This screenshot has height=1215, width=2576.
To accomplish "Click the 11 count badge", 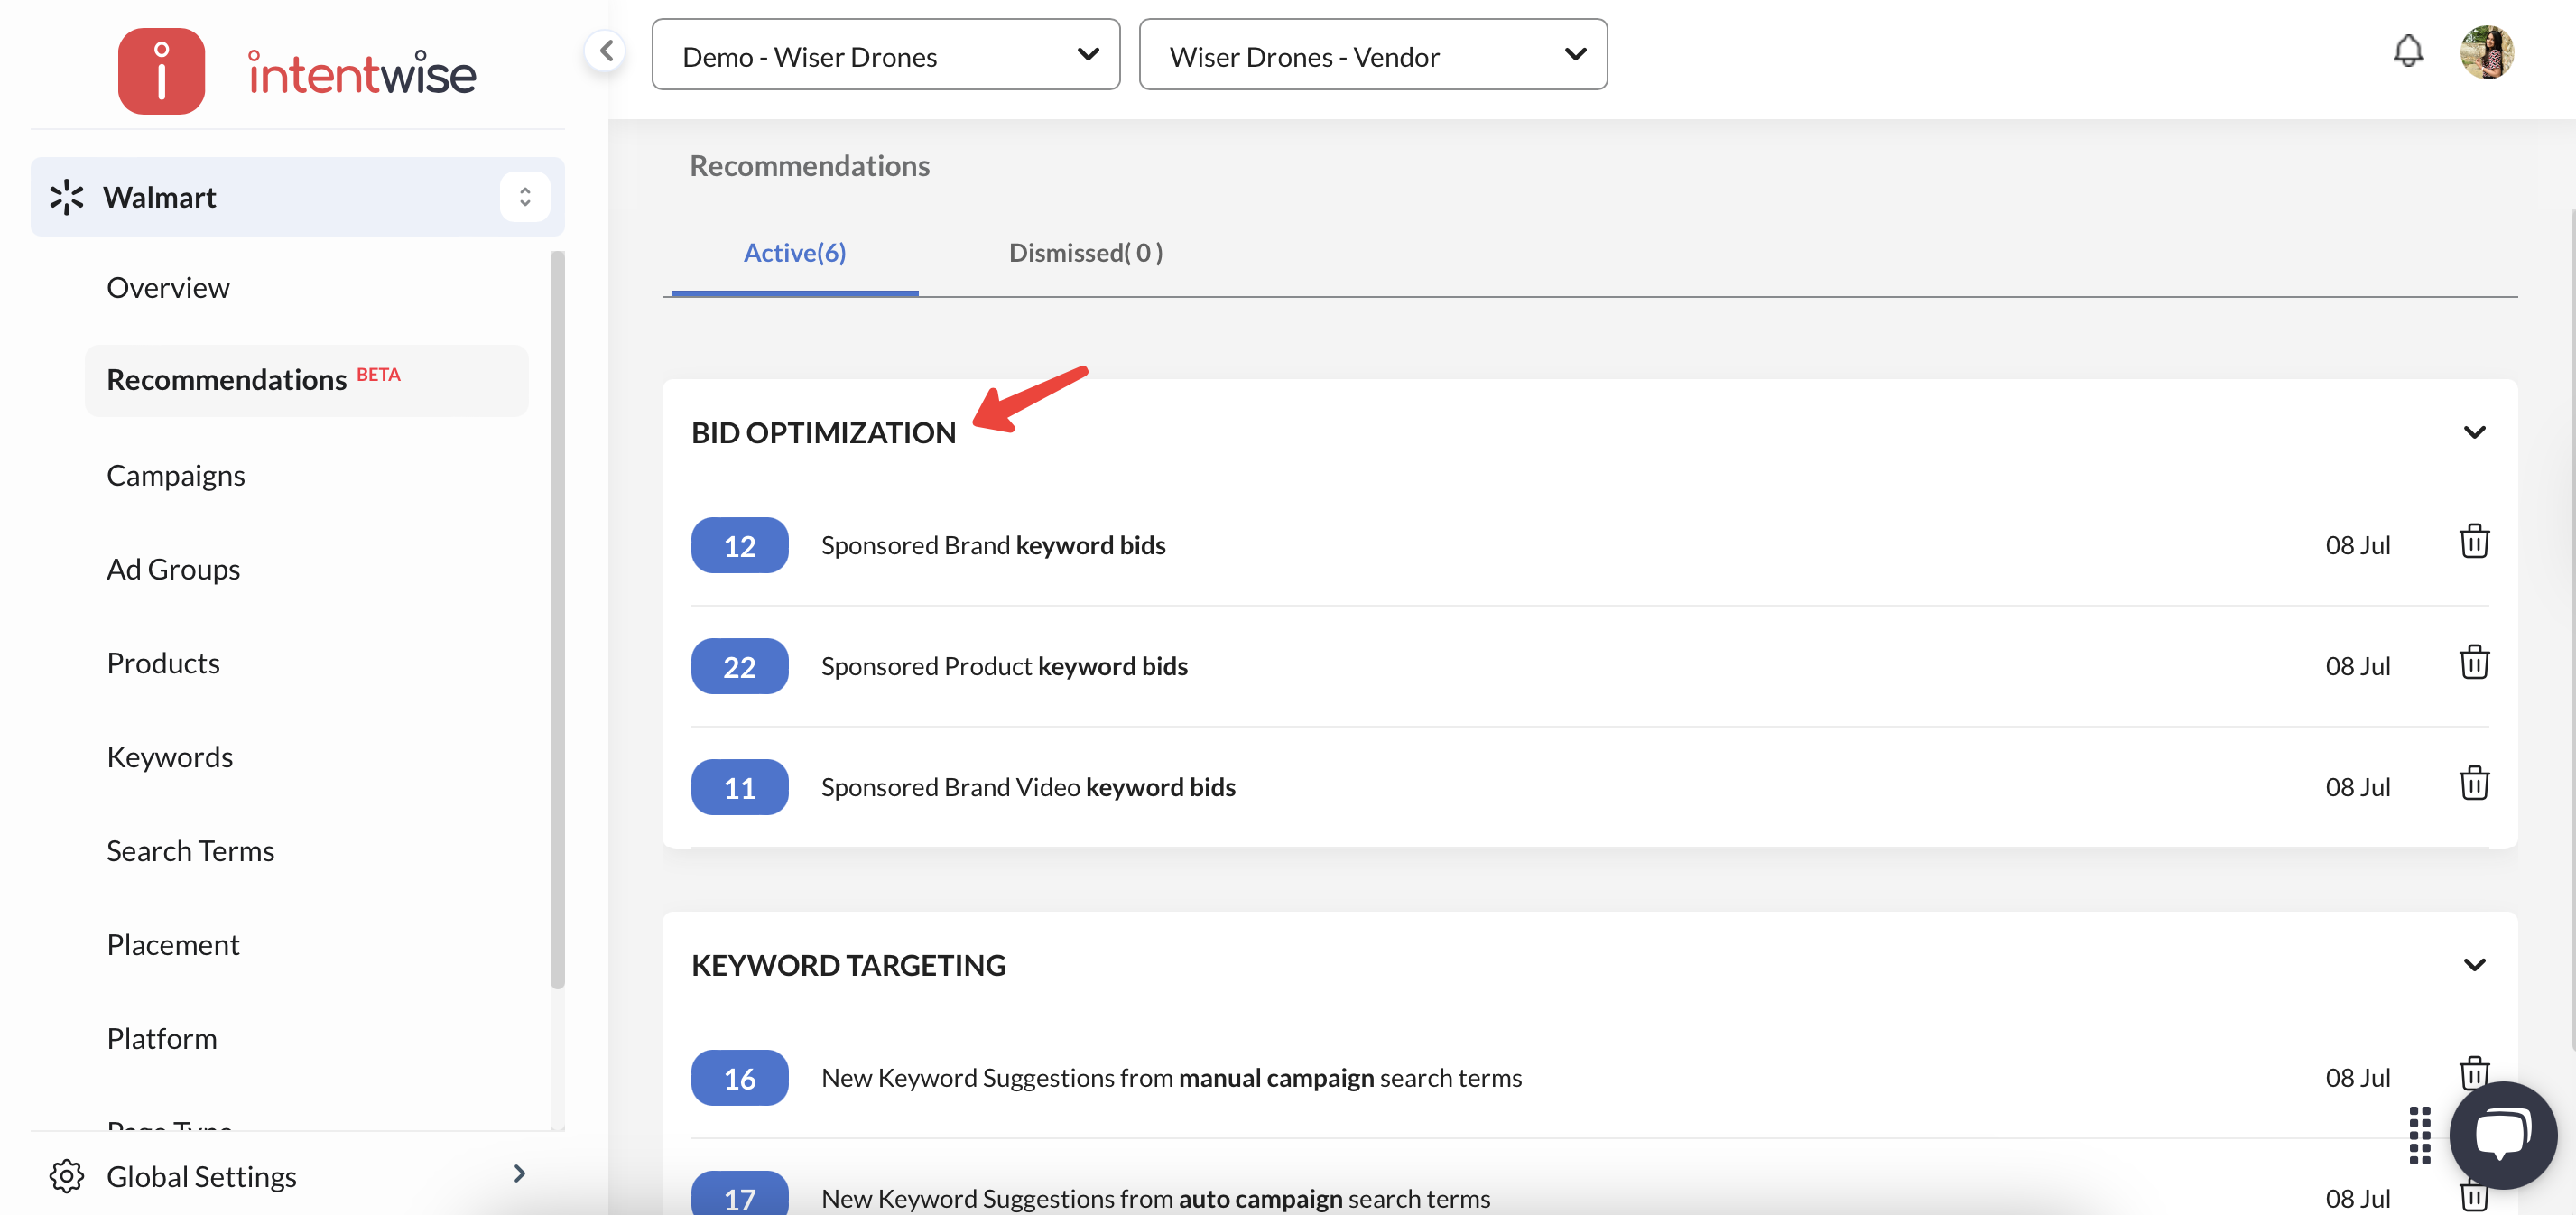I will click(739, 787).
